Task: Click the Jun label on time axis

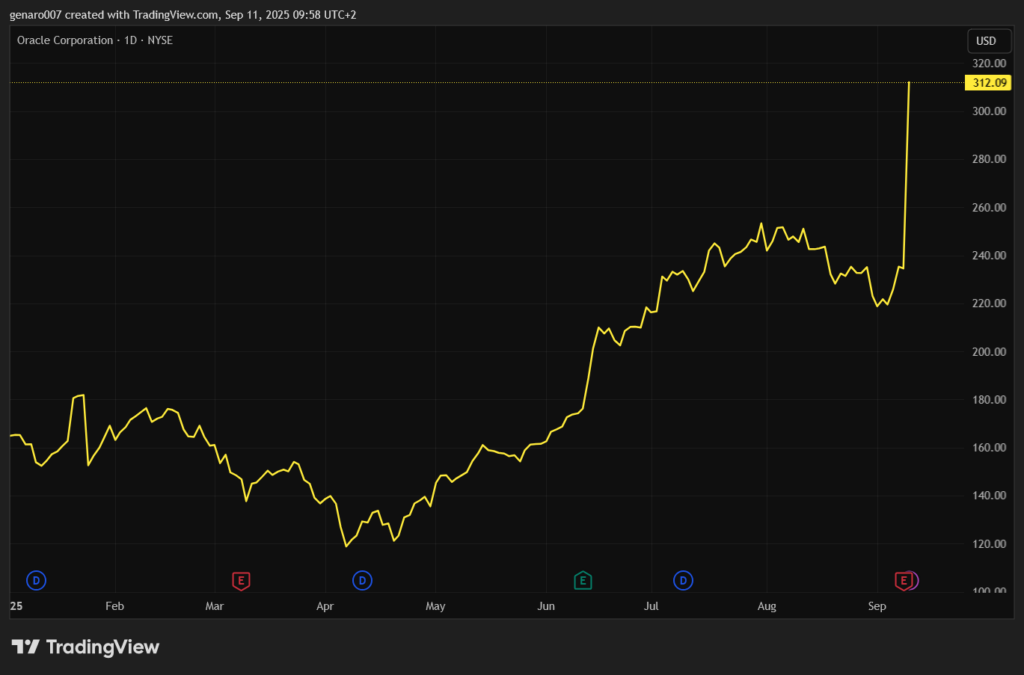Action: pos(546,606)
